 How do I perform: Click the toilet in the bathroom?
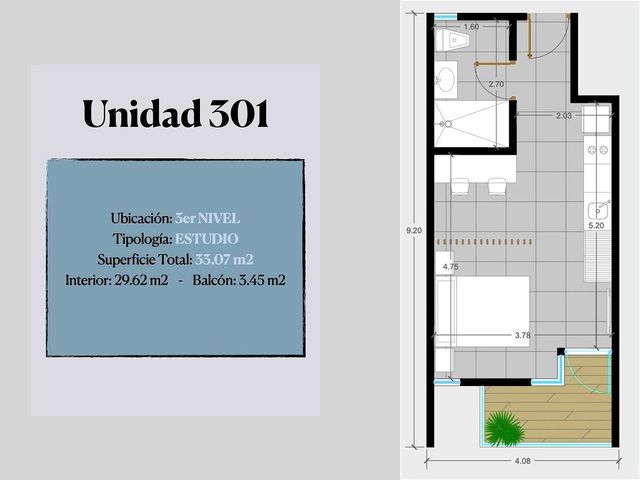452,40
